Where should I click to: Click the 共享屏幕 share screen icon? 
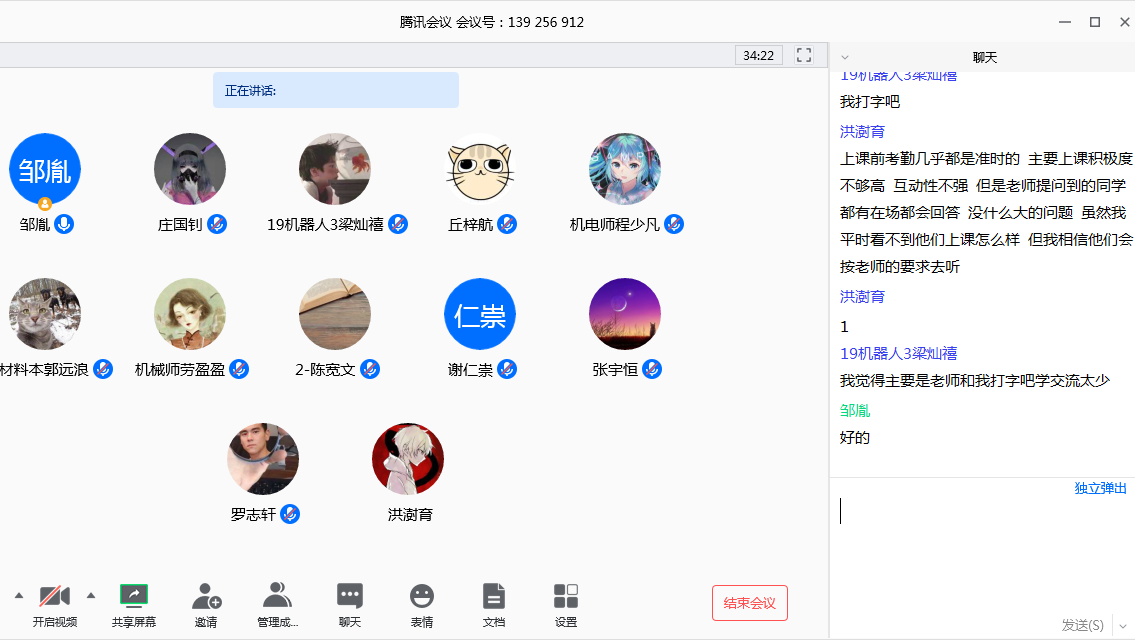(133, 597)
